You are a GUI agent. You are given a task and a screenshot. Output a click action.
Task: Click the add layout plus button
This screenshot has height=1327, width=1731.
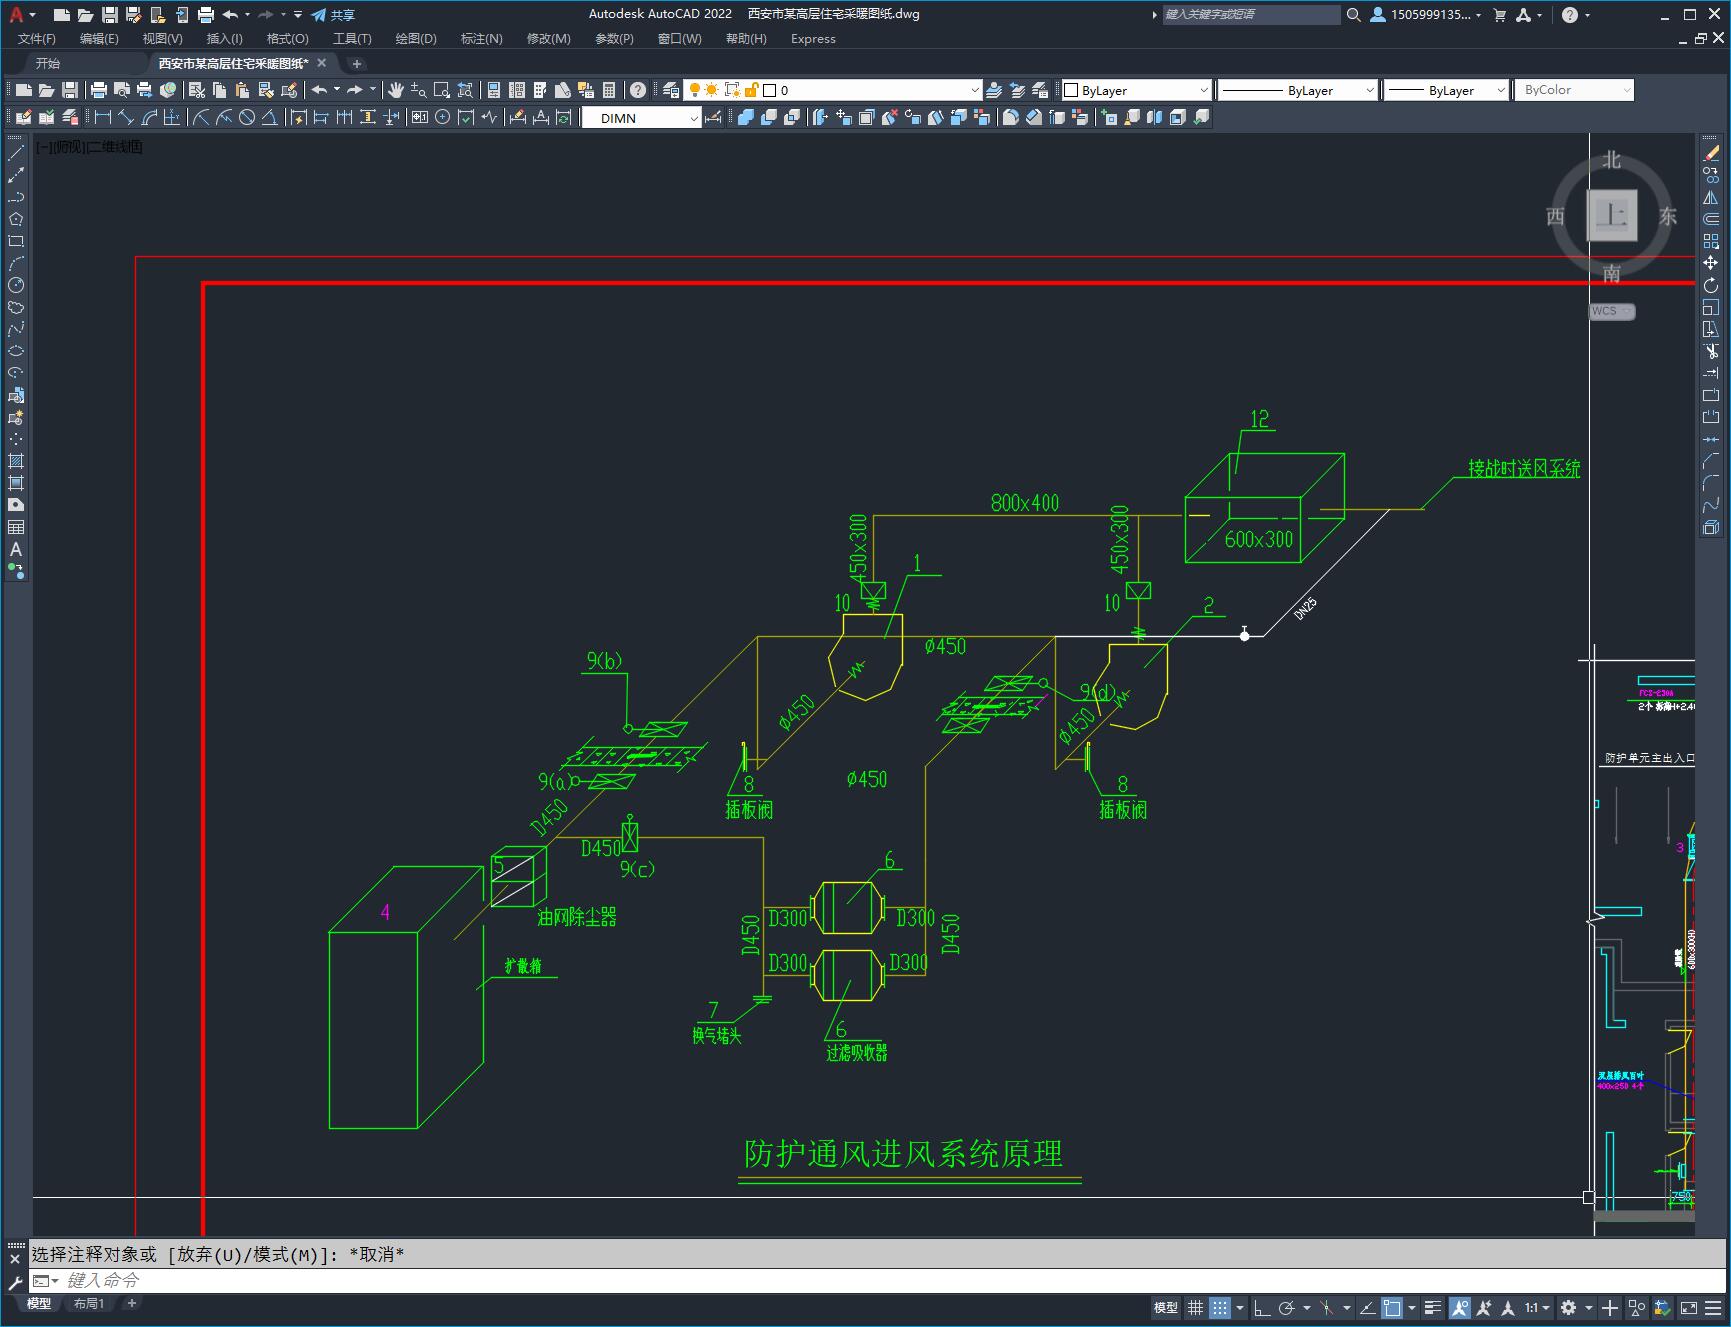[x=131, y=1303]
